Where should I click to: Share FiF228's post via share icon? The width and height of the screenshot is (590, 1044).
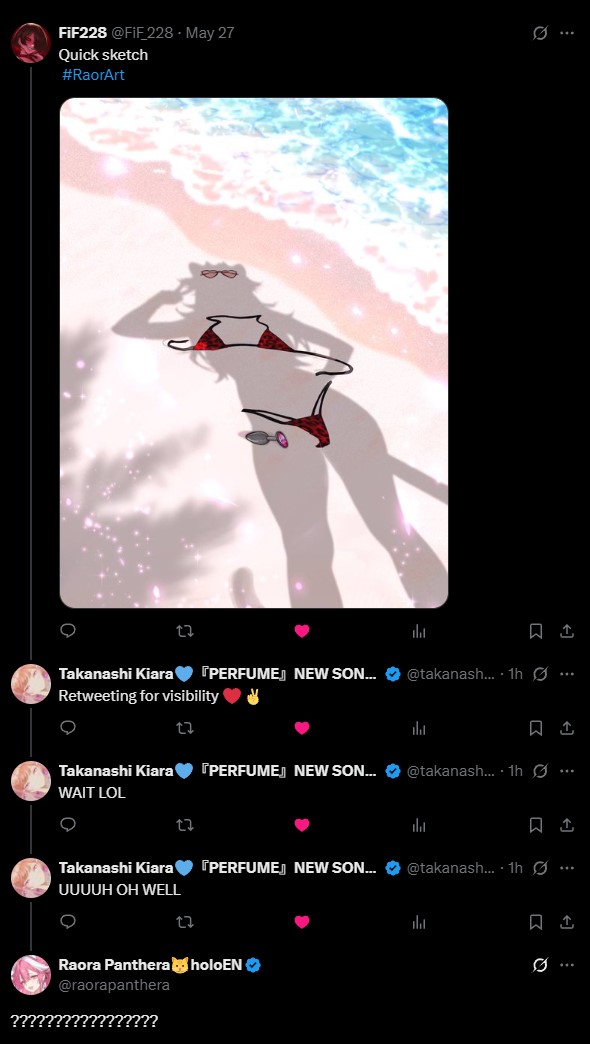pos(567,631)
